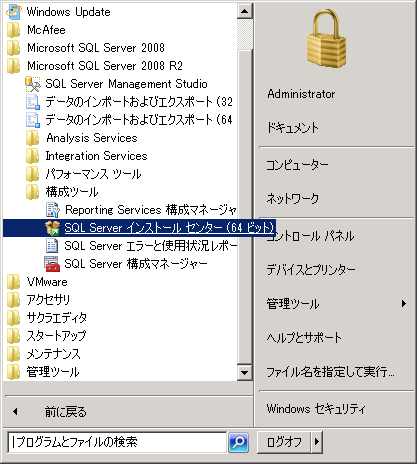Select the text SQL Server Management Studio
The image size is (417, 464).
click(x=126, y=84)
